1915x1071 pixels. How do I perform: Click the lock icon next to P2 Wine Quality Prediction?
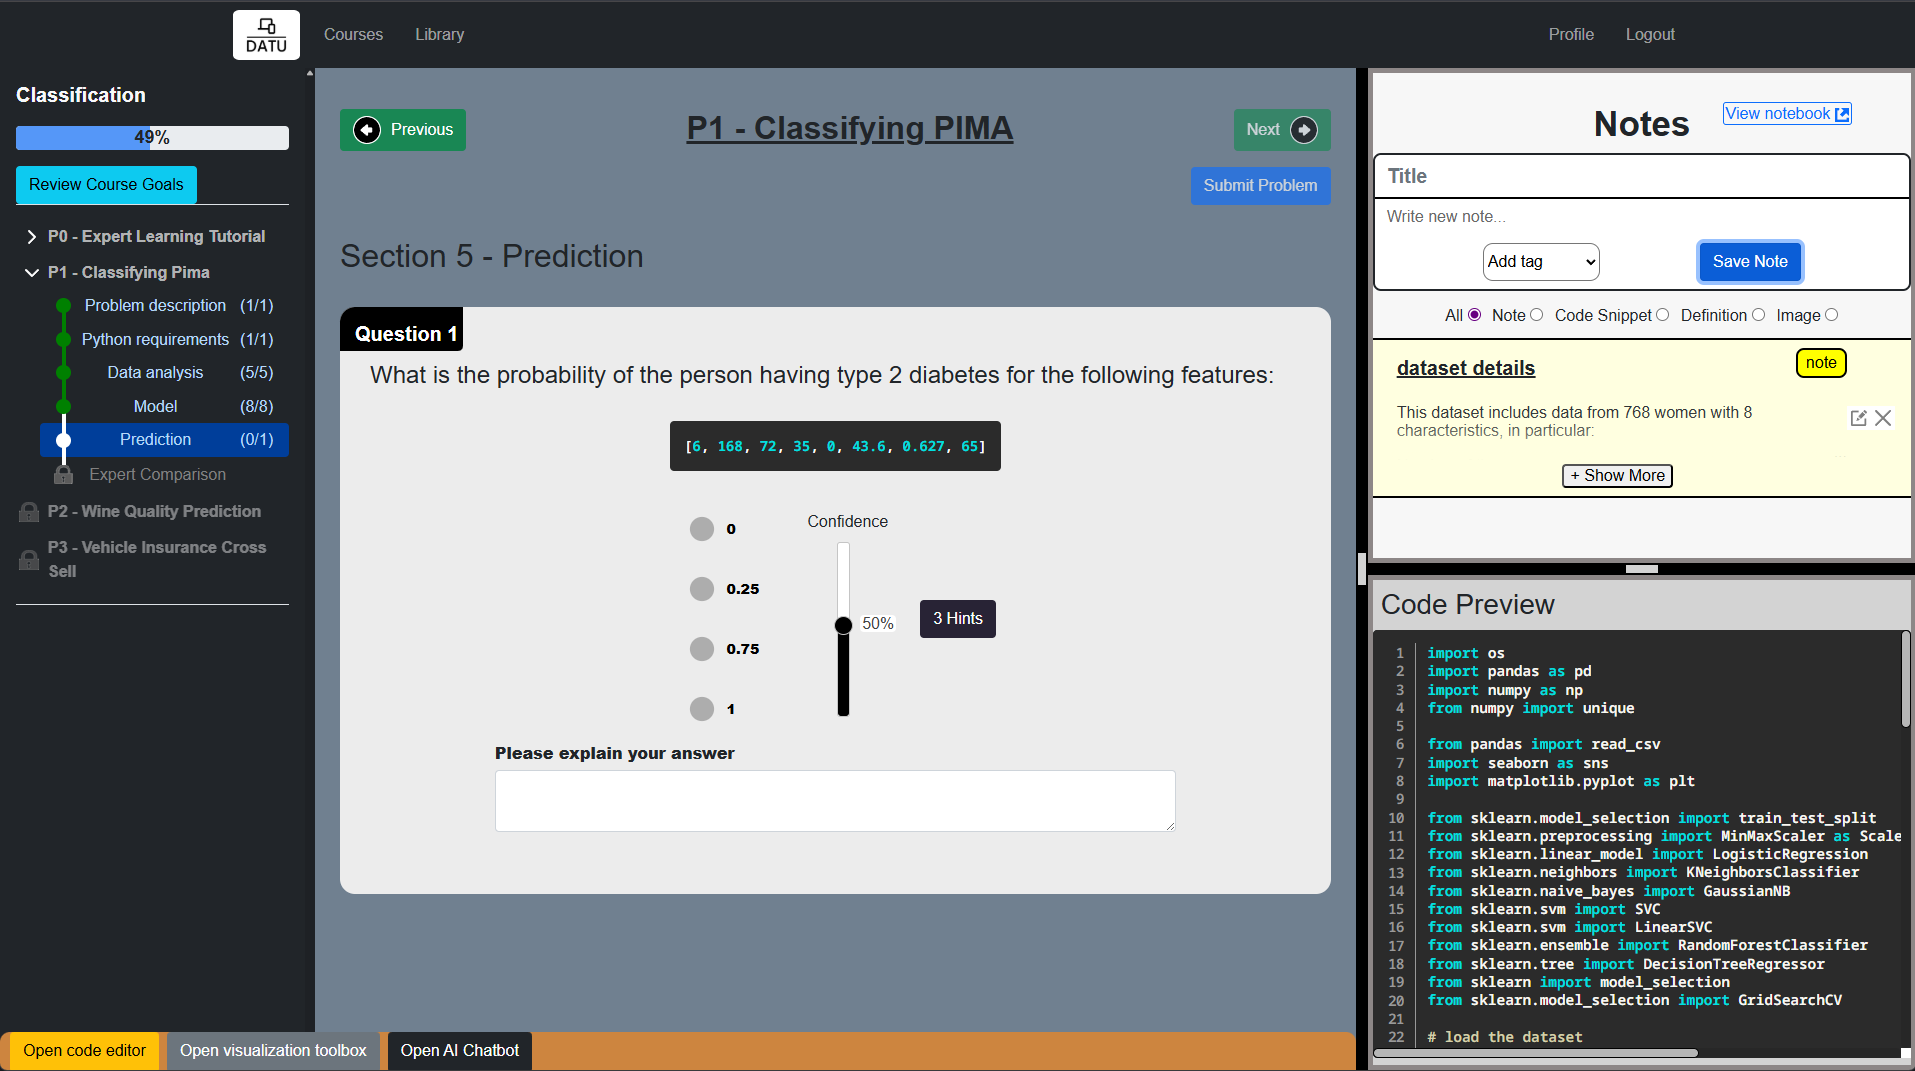(x=28, y=511)
